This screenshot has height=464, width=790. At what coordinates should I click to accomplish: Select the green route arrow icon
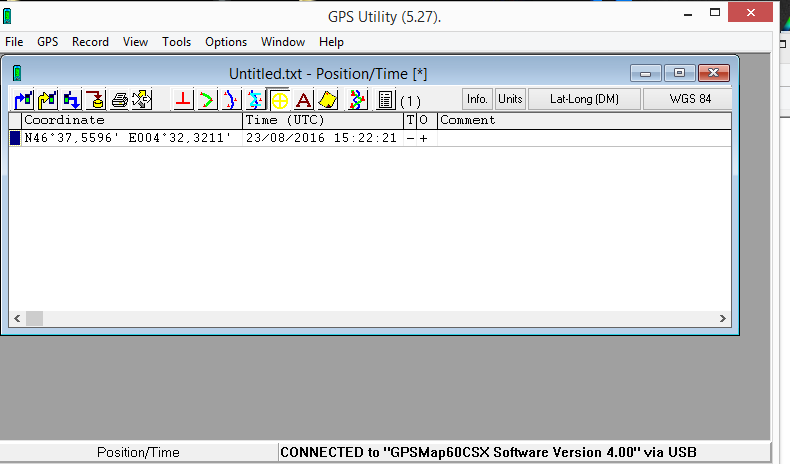207,100
